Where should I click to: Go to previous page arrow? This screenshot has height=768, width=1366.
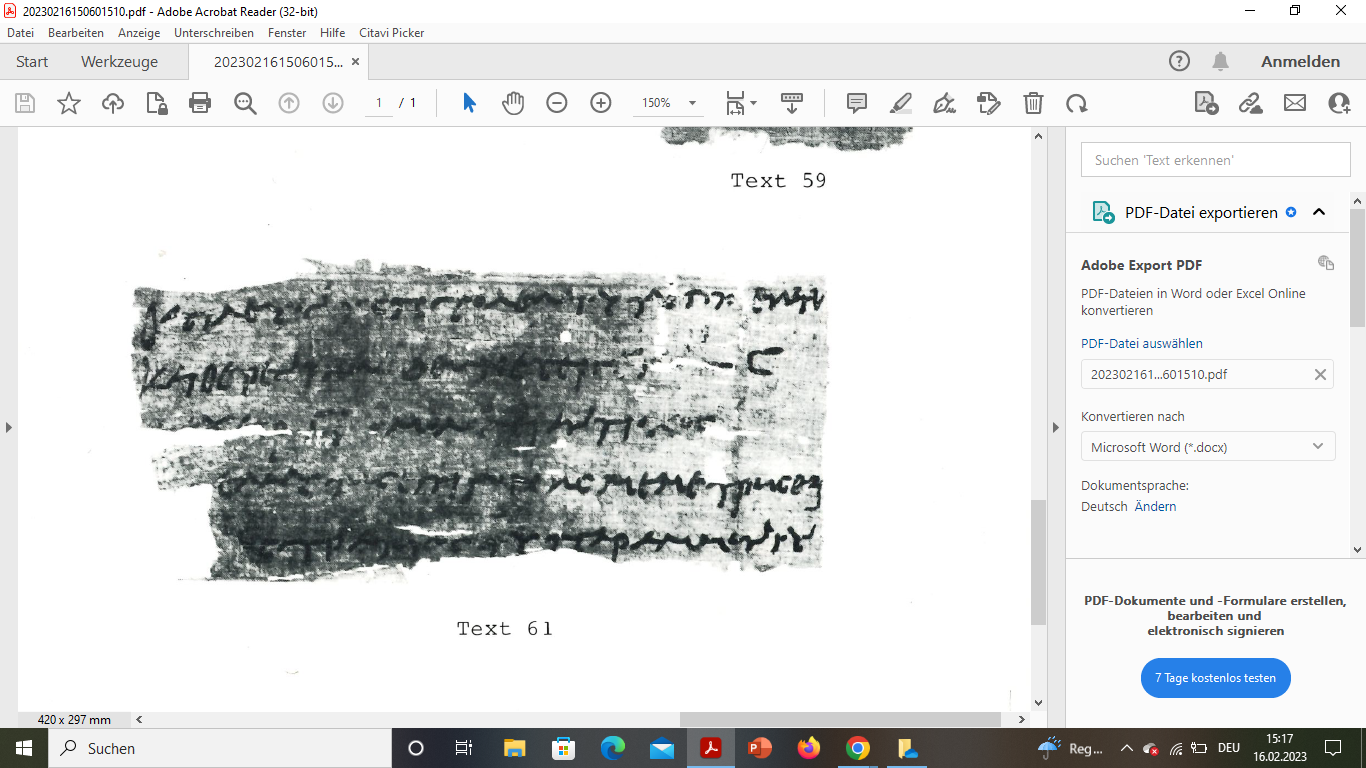pyautogui.click(x=289, y=103)
